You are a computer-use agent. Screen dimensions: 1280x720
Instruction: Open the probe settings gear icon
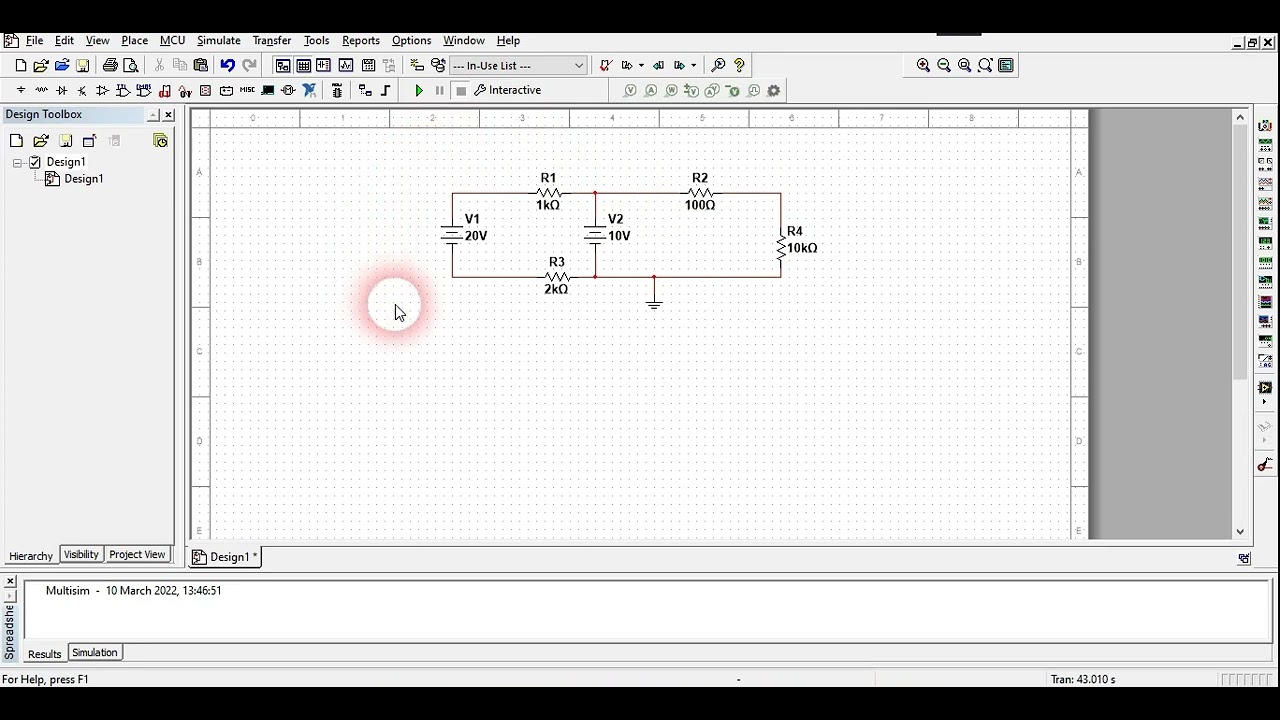[773, 90]
